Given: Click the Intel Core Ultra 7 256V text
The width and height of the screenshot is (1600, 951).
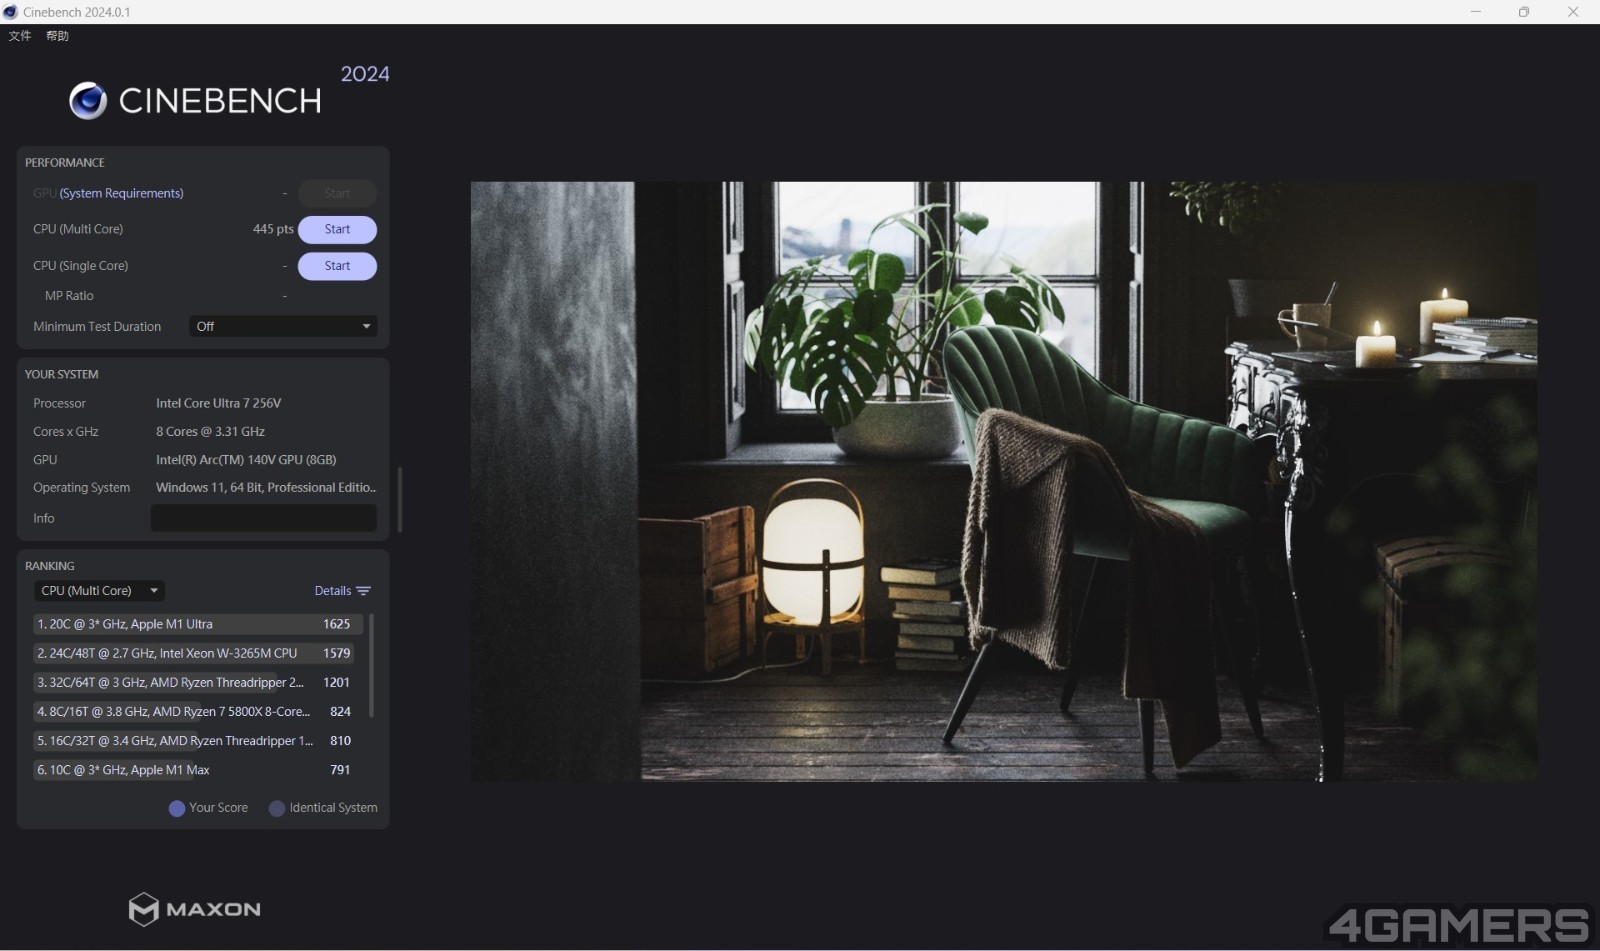Looking at the screenshot, I should [x=218, y=403].
